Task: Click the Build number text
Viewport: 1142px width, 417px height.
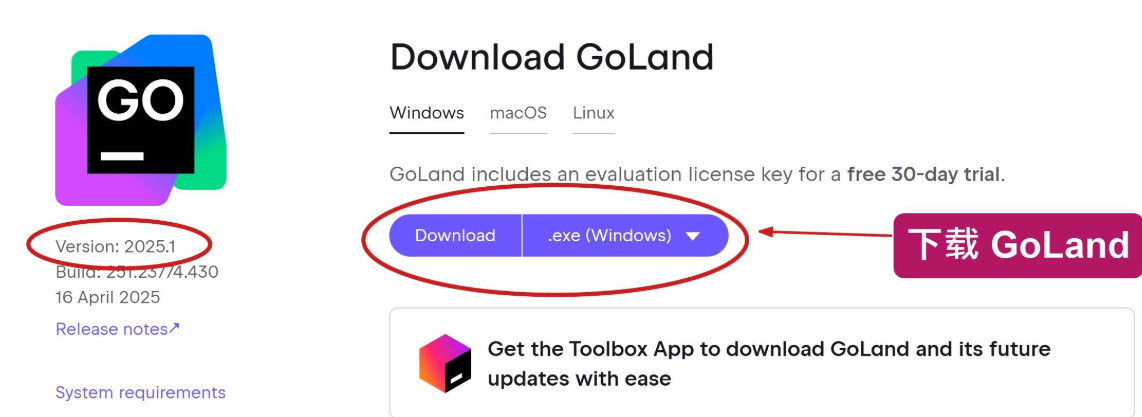Action: (x=137, y=272)
